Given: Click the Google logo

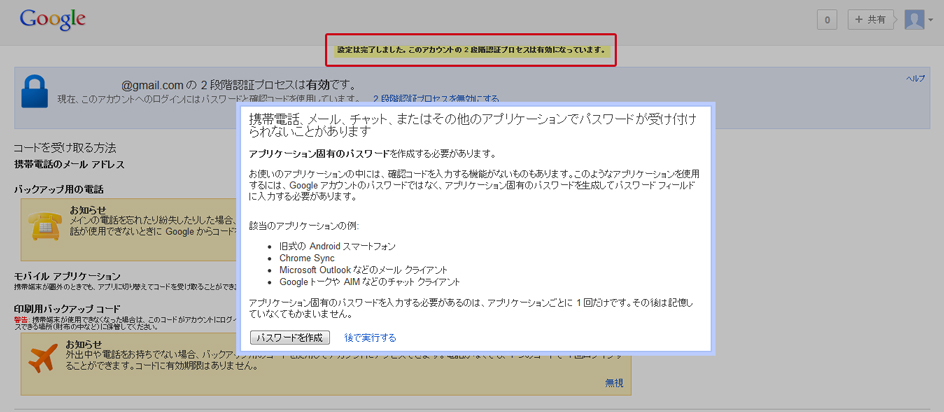Looking at the screenshot, I should (x=52, y=20).
